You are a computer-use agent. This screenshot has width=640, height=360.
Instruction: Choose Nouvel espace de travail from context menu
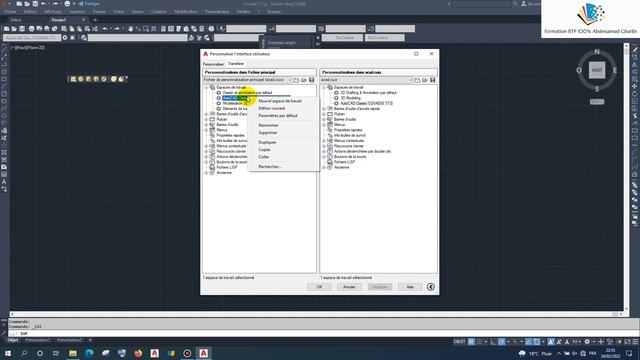280,101
